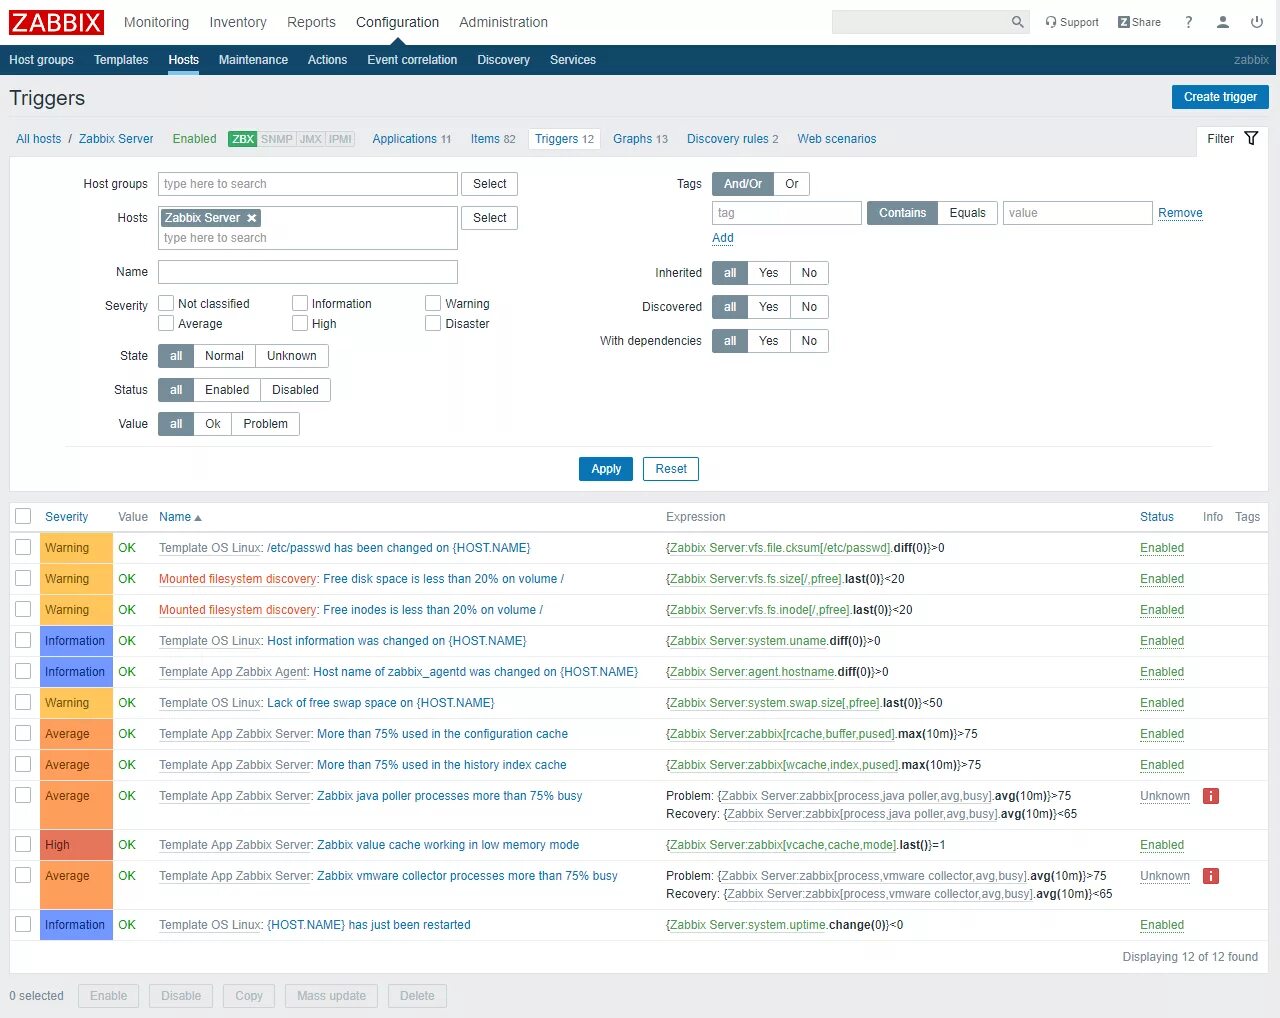Viewport: 1280px width, 1018px height.
Task: Open the Graphs 13 tab
Action: tap(640, 139)
